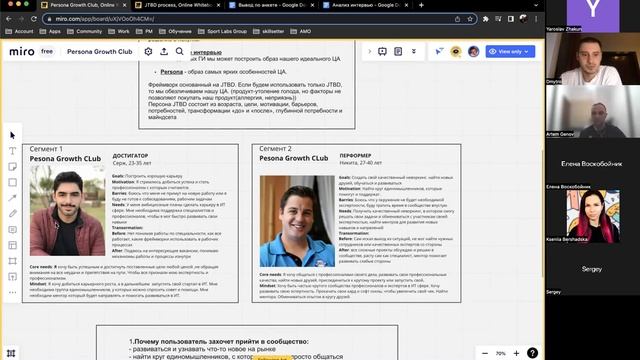640x360 pixels.
Task: Pick the Shape rectangle tool
Action: coord(13,182)
